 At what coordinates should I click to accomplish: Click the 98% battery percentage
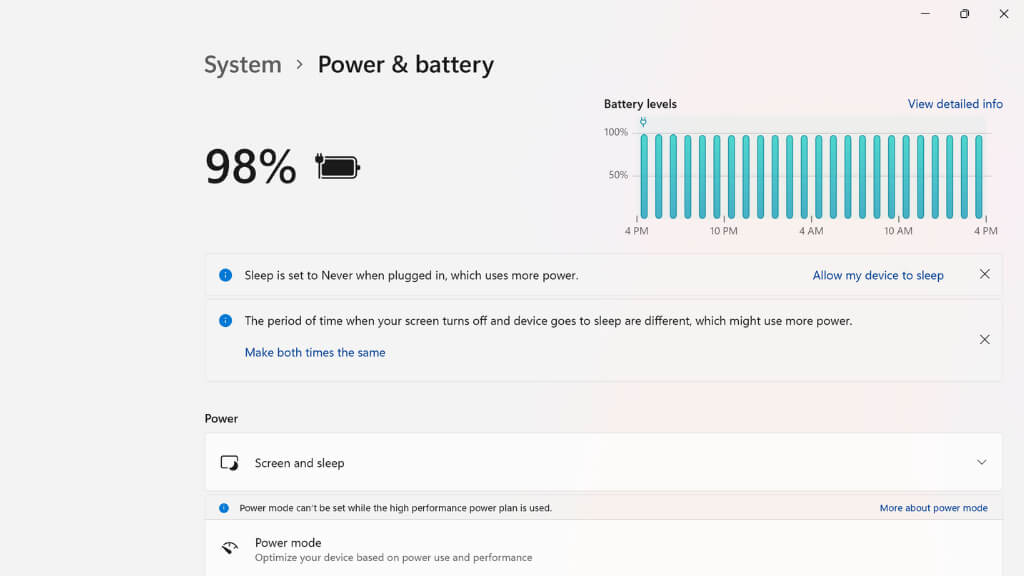click(x=251, y=167)
